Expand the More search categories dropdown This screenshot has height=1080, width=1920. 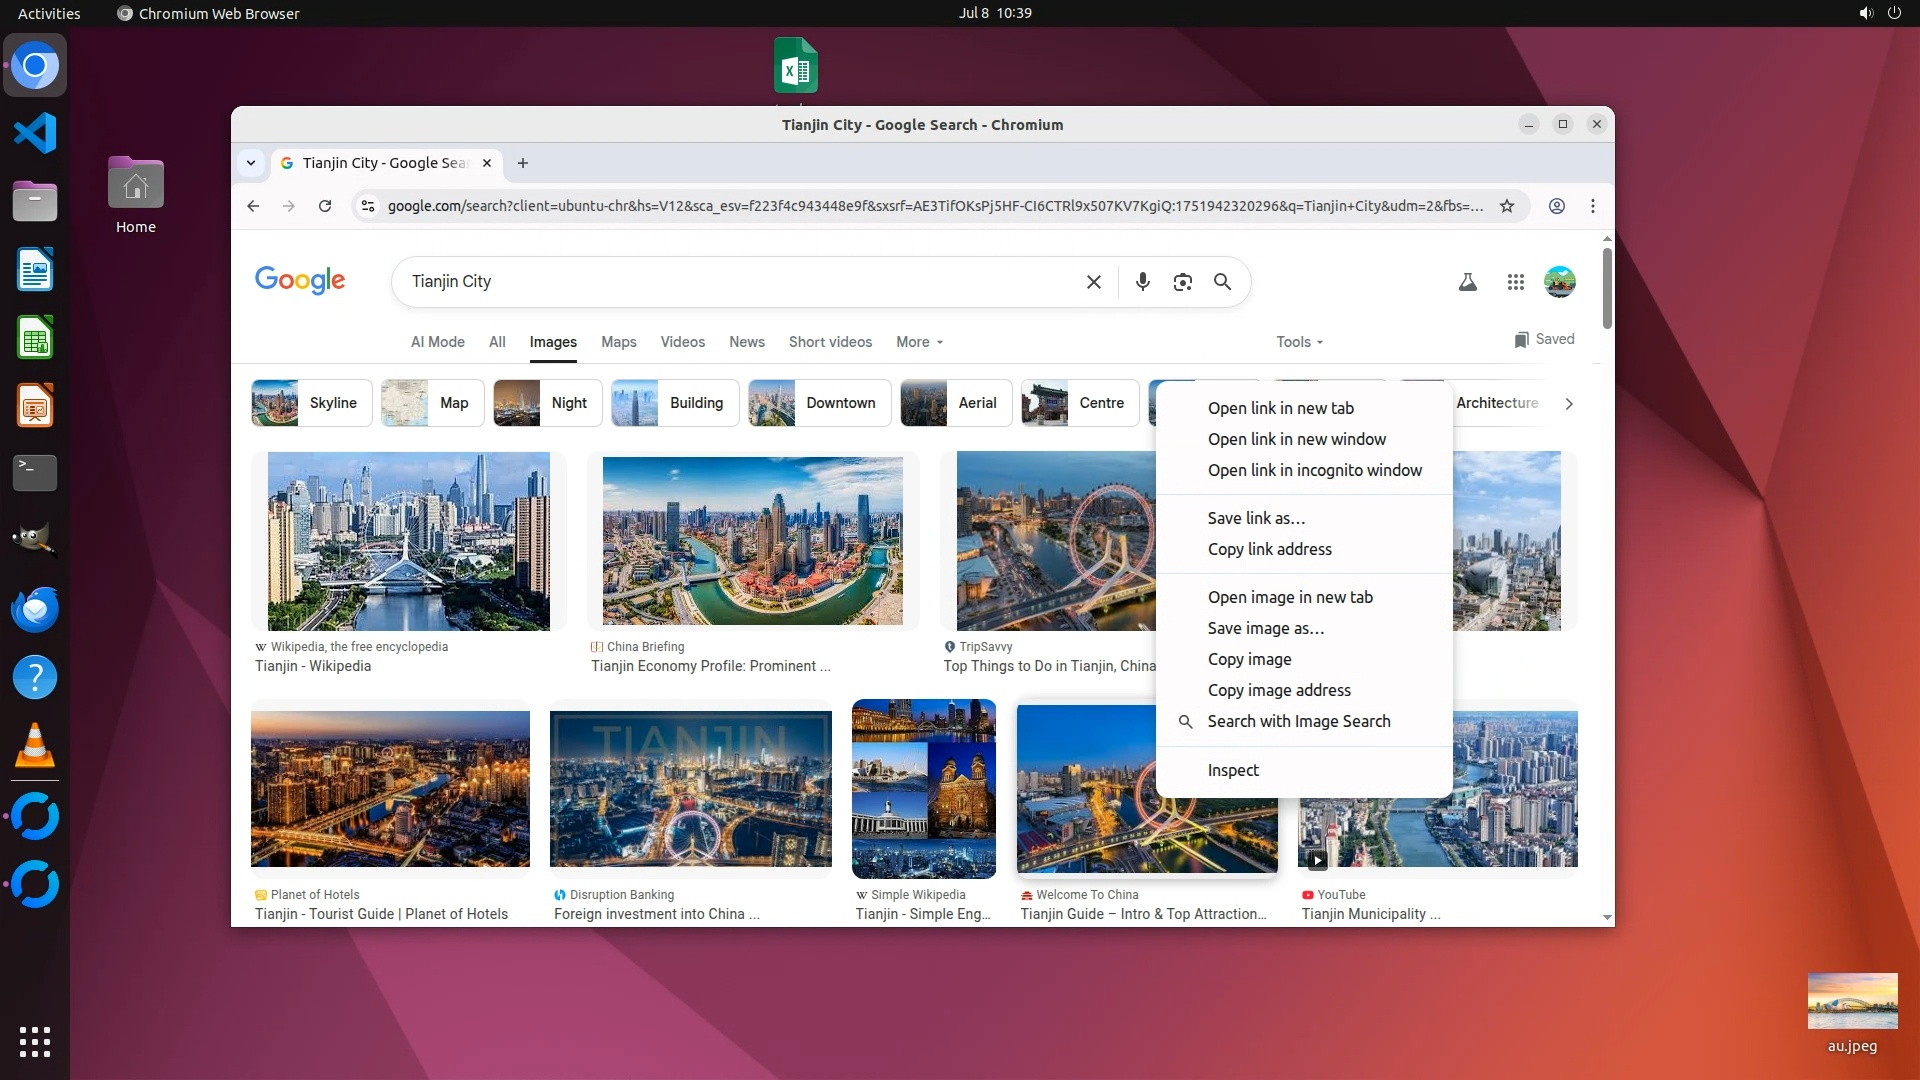click(919, 342)
